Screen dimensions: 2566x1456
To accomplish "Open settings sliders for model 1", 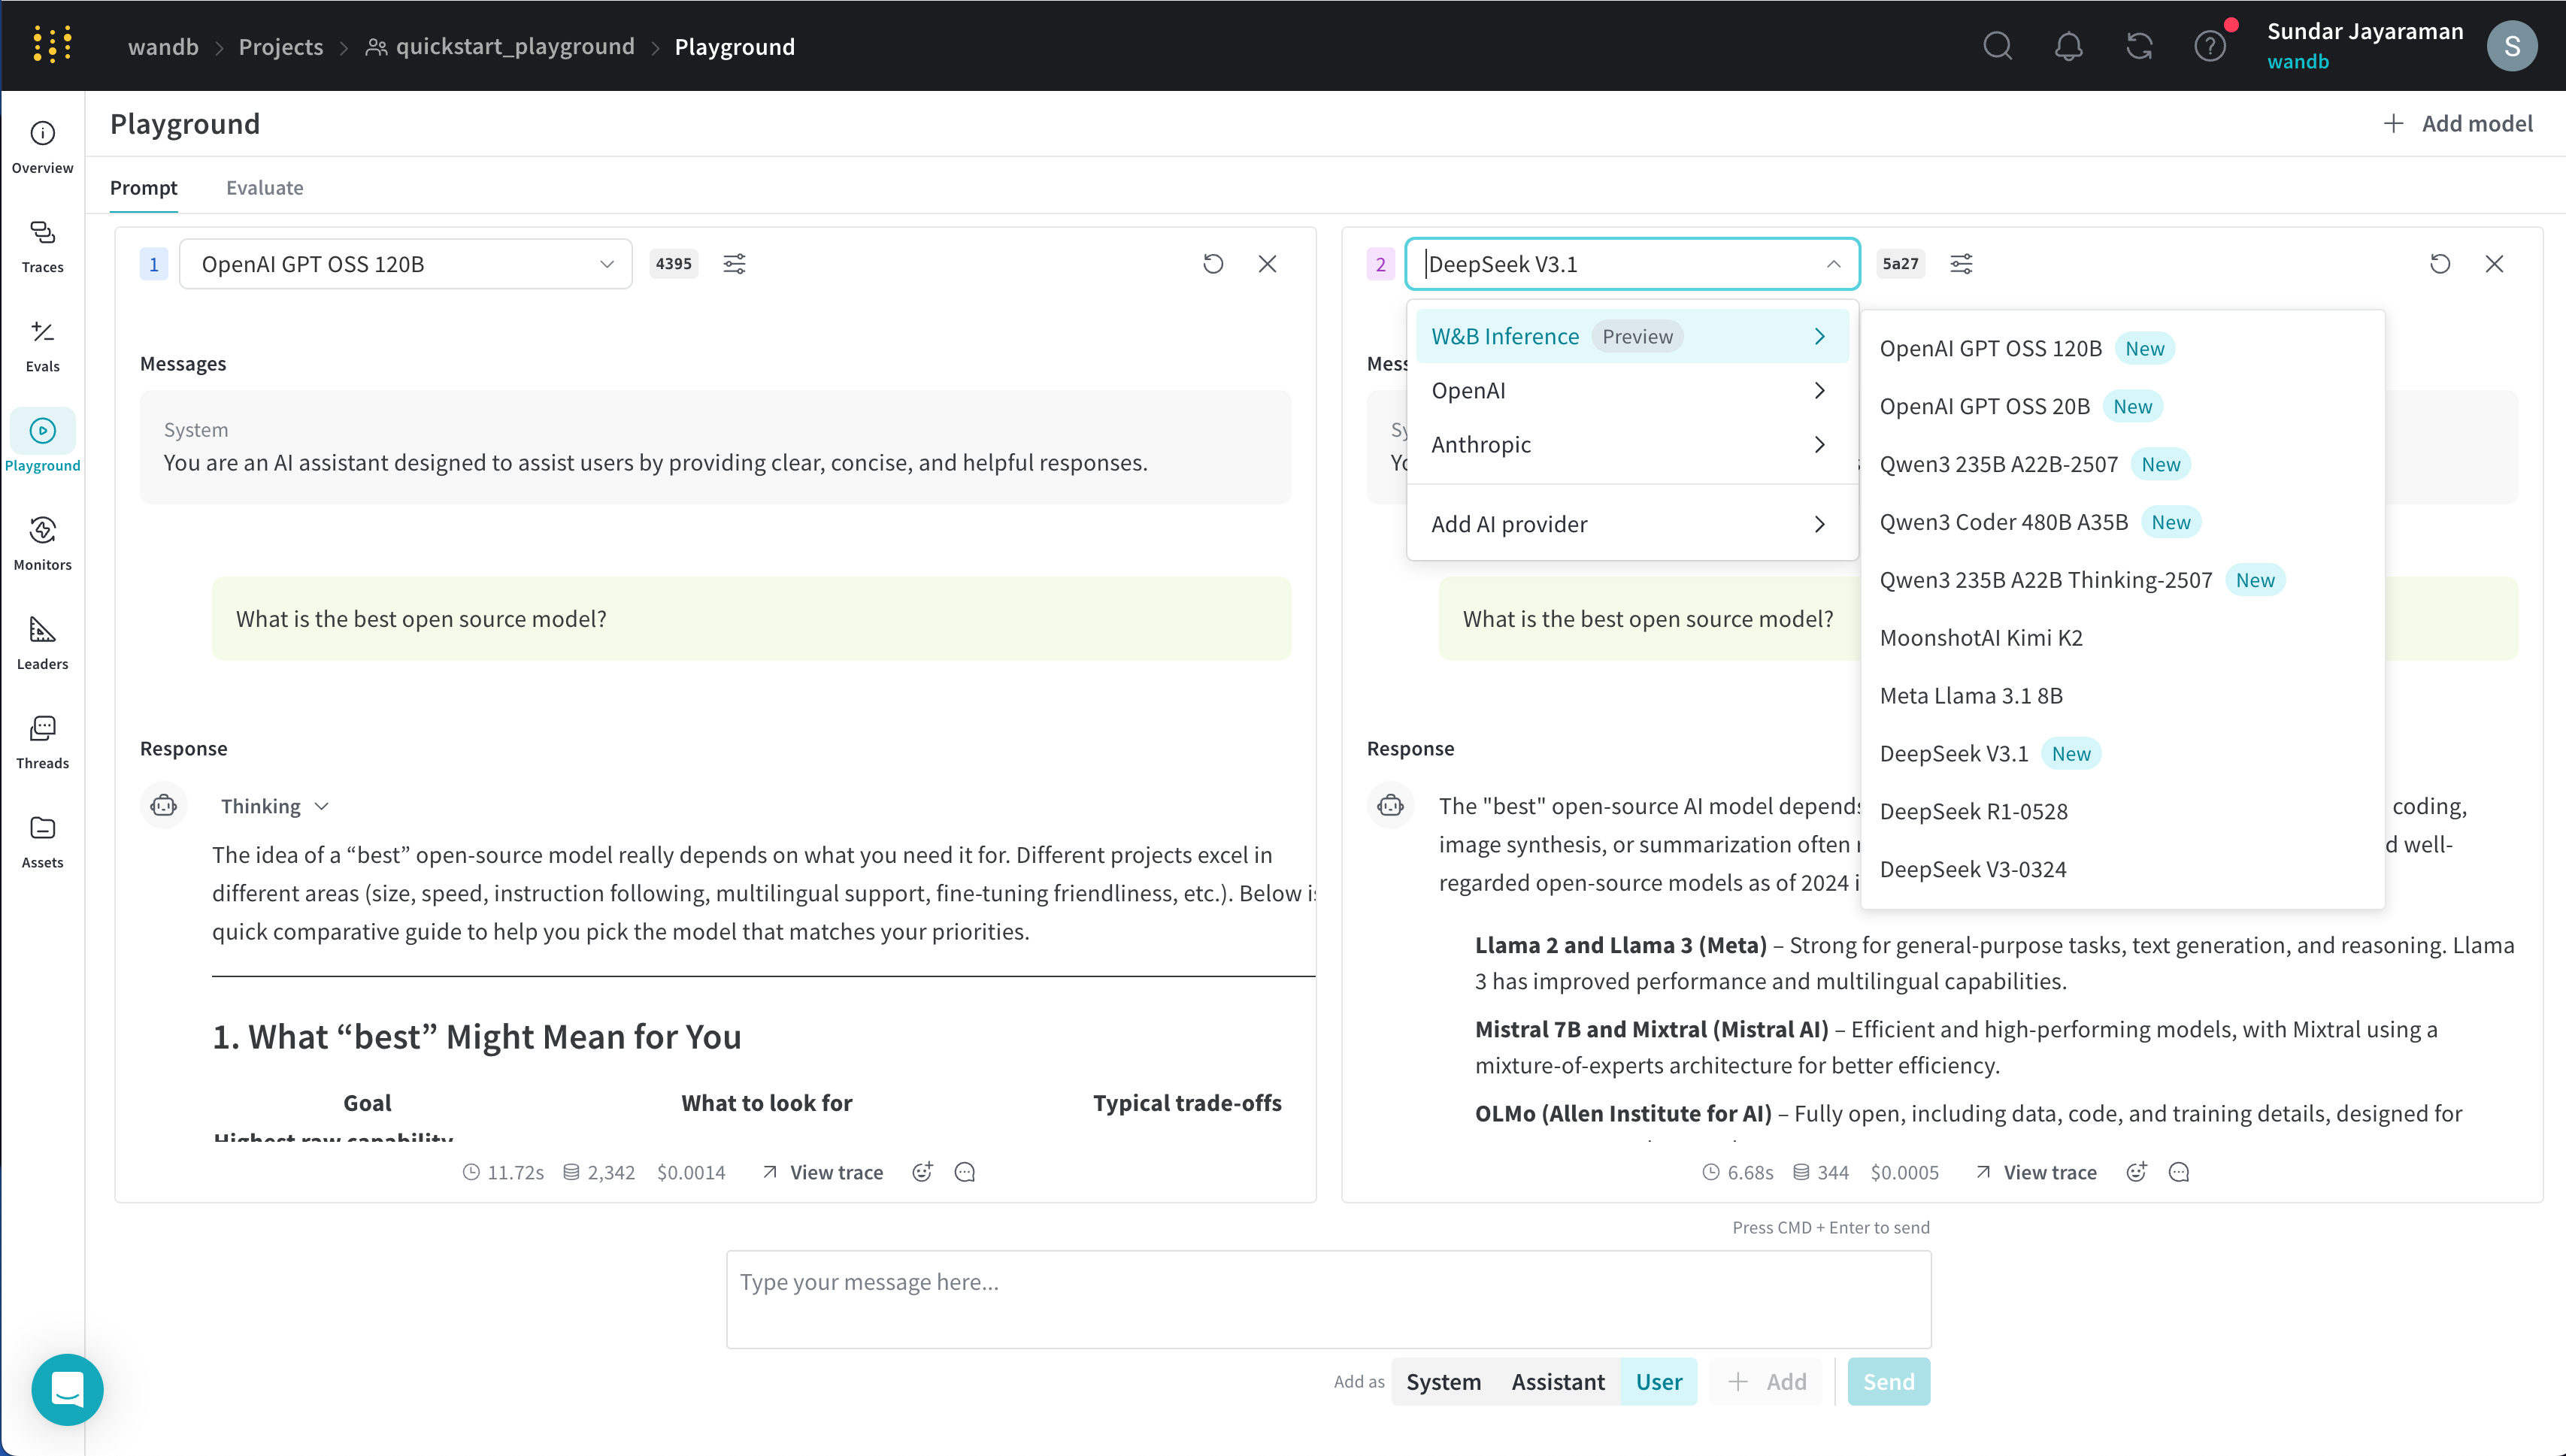I will click(734, 264).
